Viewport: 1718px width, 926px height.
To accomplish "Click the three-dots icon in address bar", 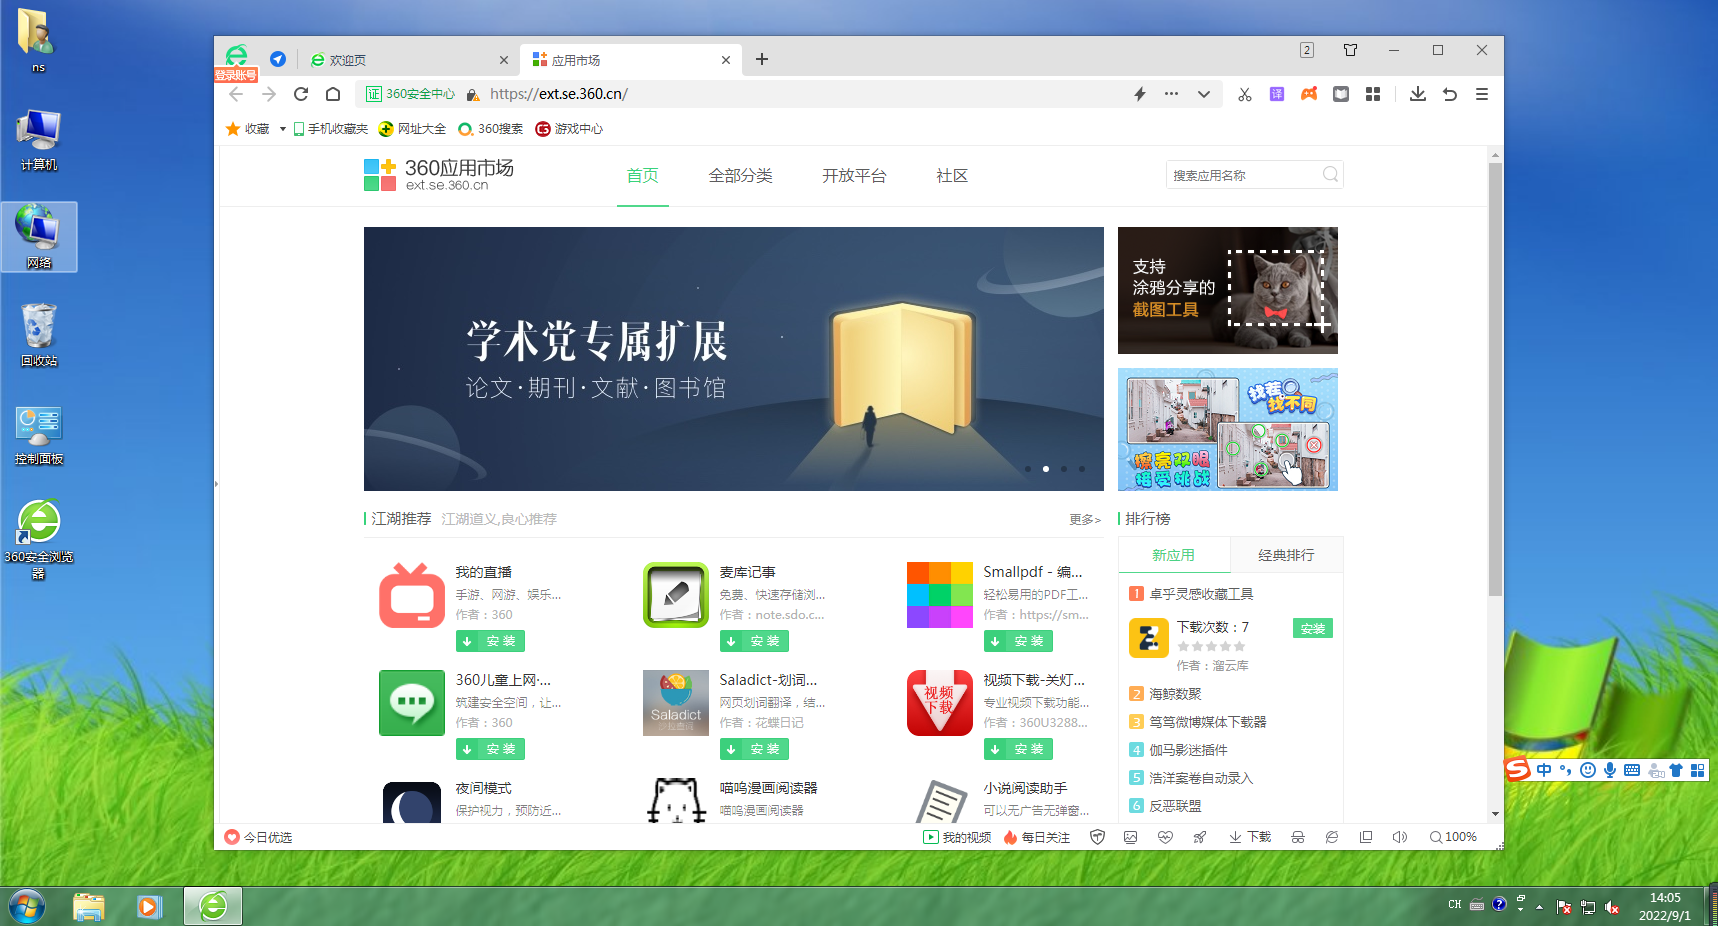I will 1171,94.
